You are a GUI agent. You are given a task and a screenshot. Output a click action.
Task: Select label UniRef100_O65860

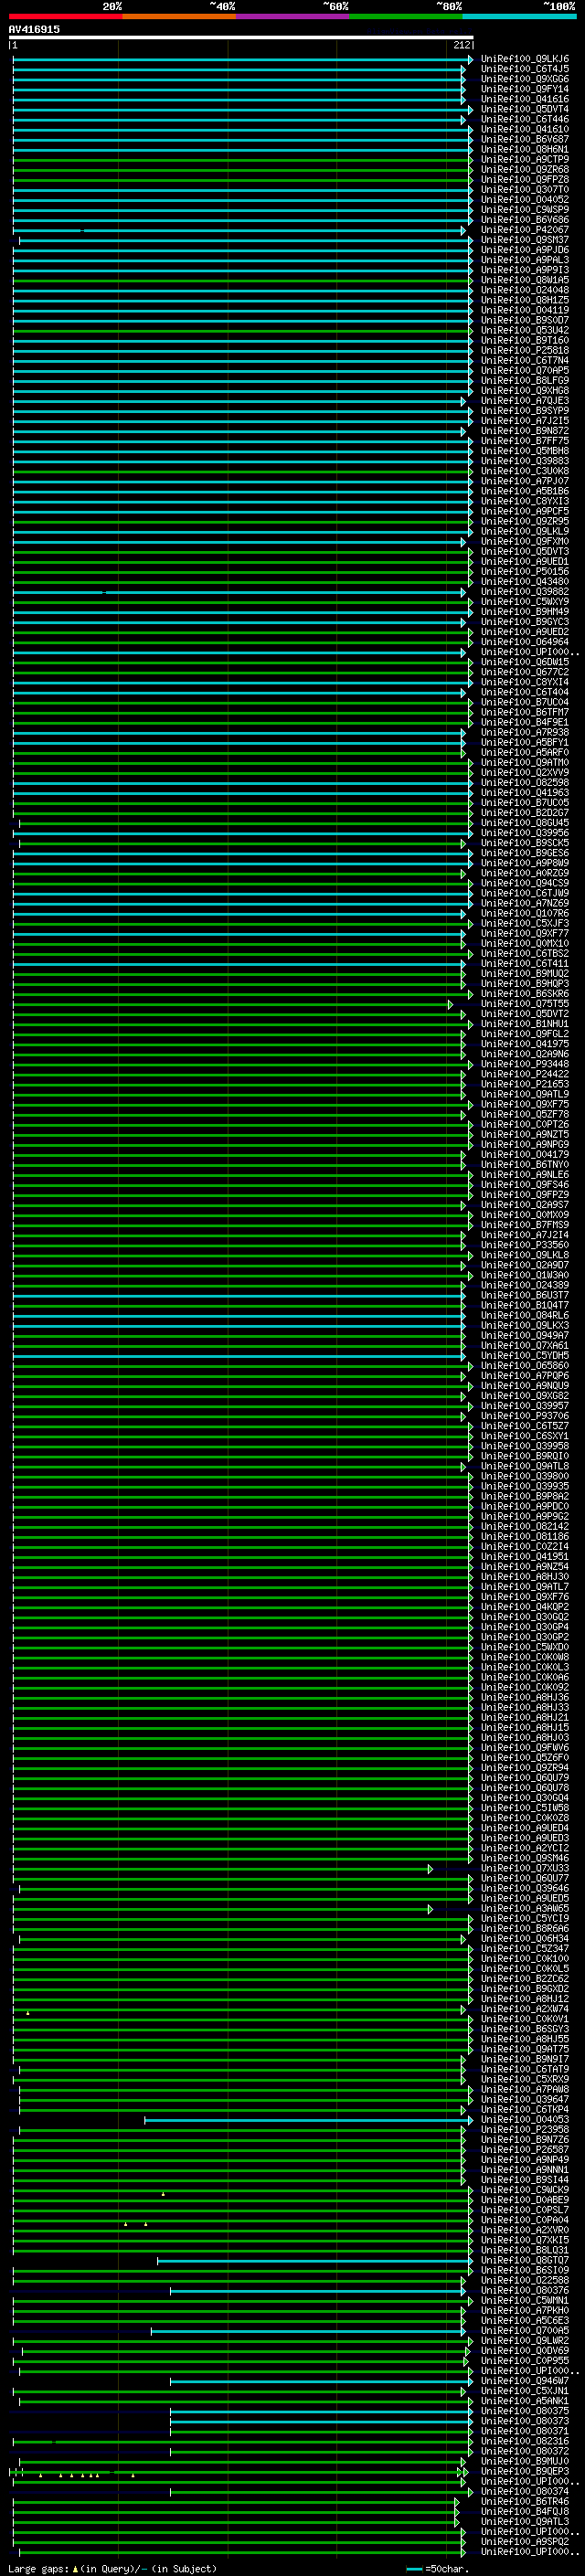pos(524,1365)
